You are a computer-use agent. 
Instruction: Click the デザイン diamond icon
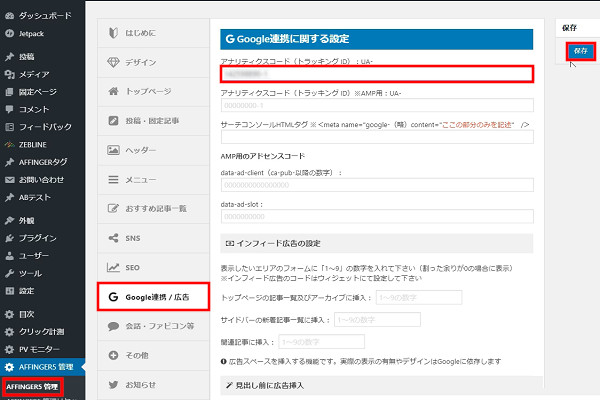point(113,62)
